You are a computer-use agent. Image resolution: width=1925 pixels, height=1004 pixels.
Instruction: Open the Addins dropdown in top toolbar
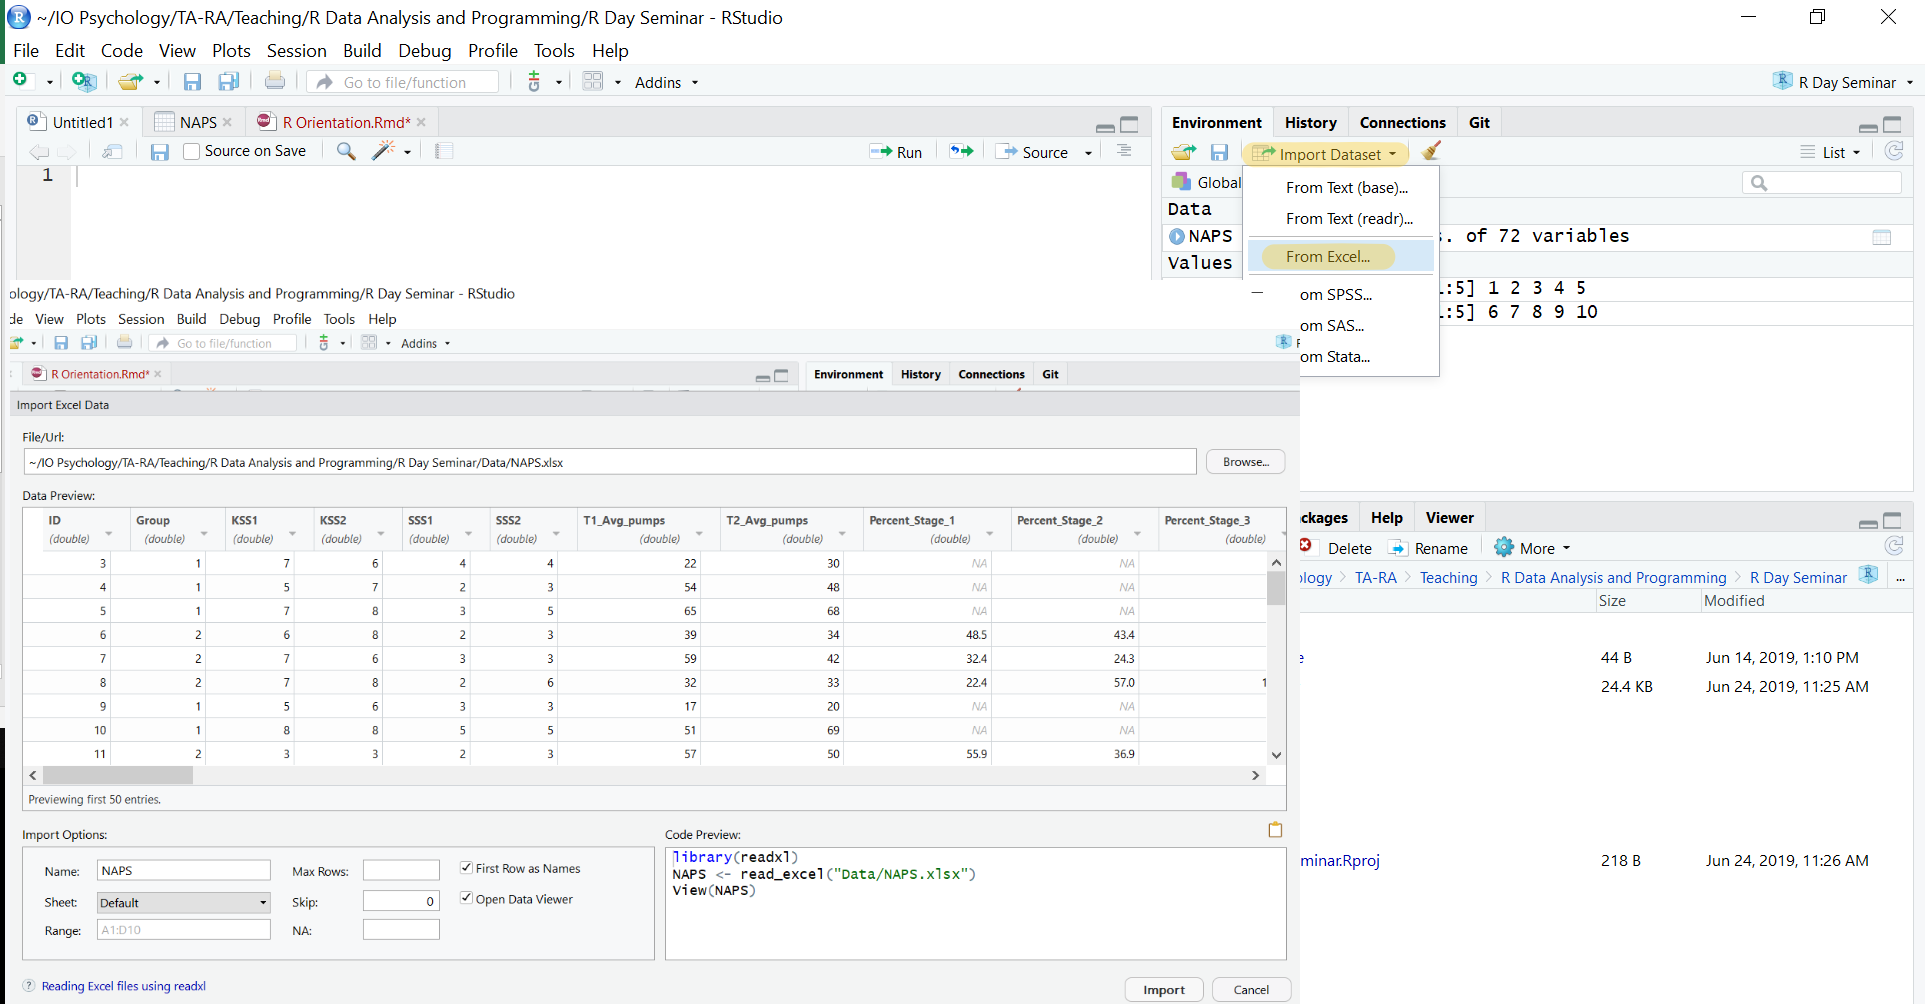click(x=666, y=82)
